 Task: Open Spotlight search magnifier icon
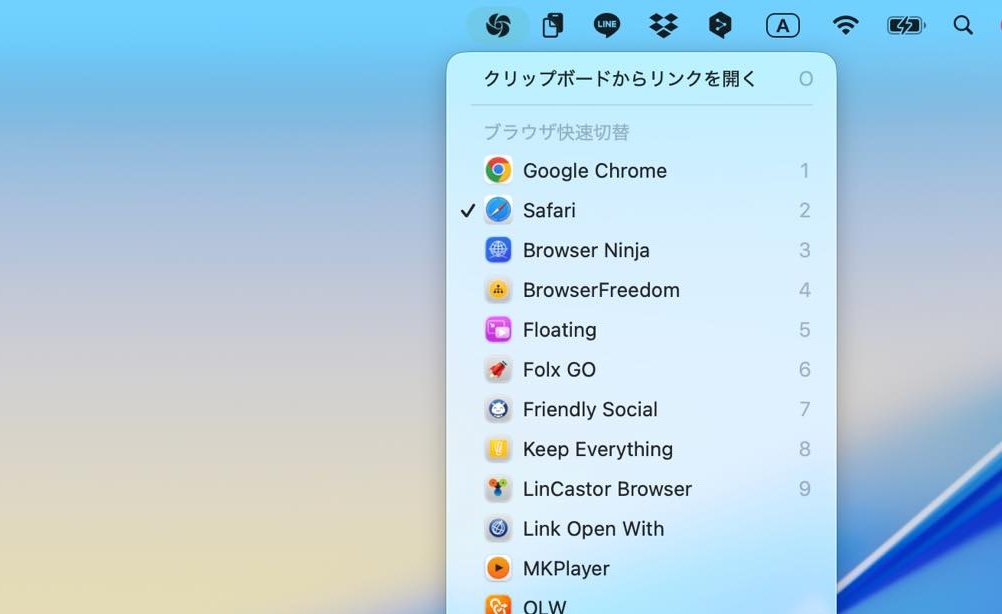tap(963, 25)
